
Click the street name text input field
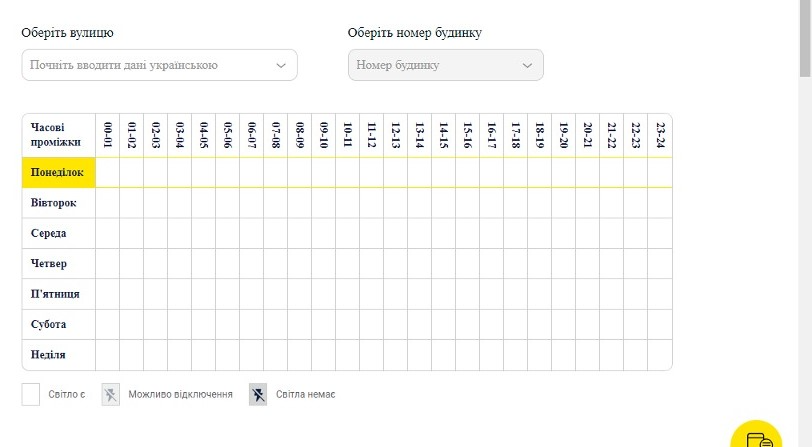pyautogui.click(x=150, y=66)
